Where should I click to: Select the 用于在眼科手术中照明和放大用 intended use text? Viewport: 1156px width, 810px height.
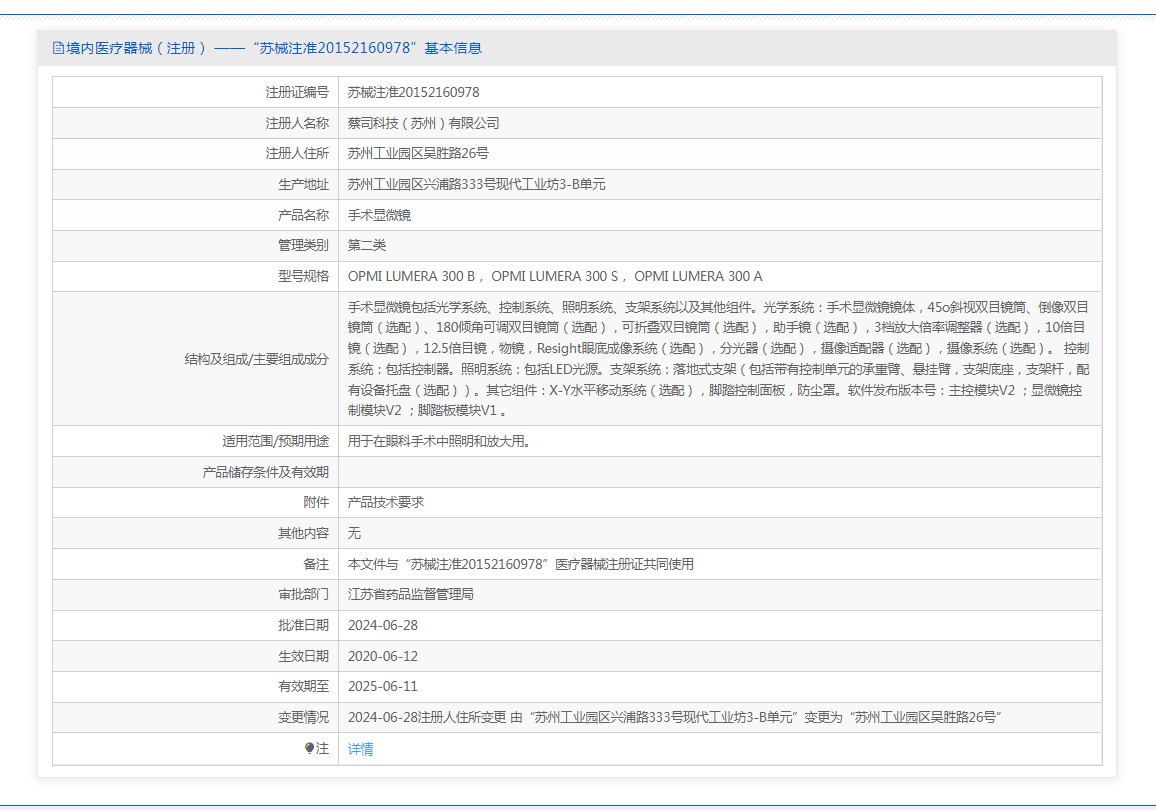(x=438, y=441)
